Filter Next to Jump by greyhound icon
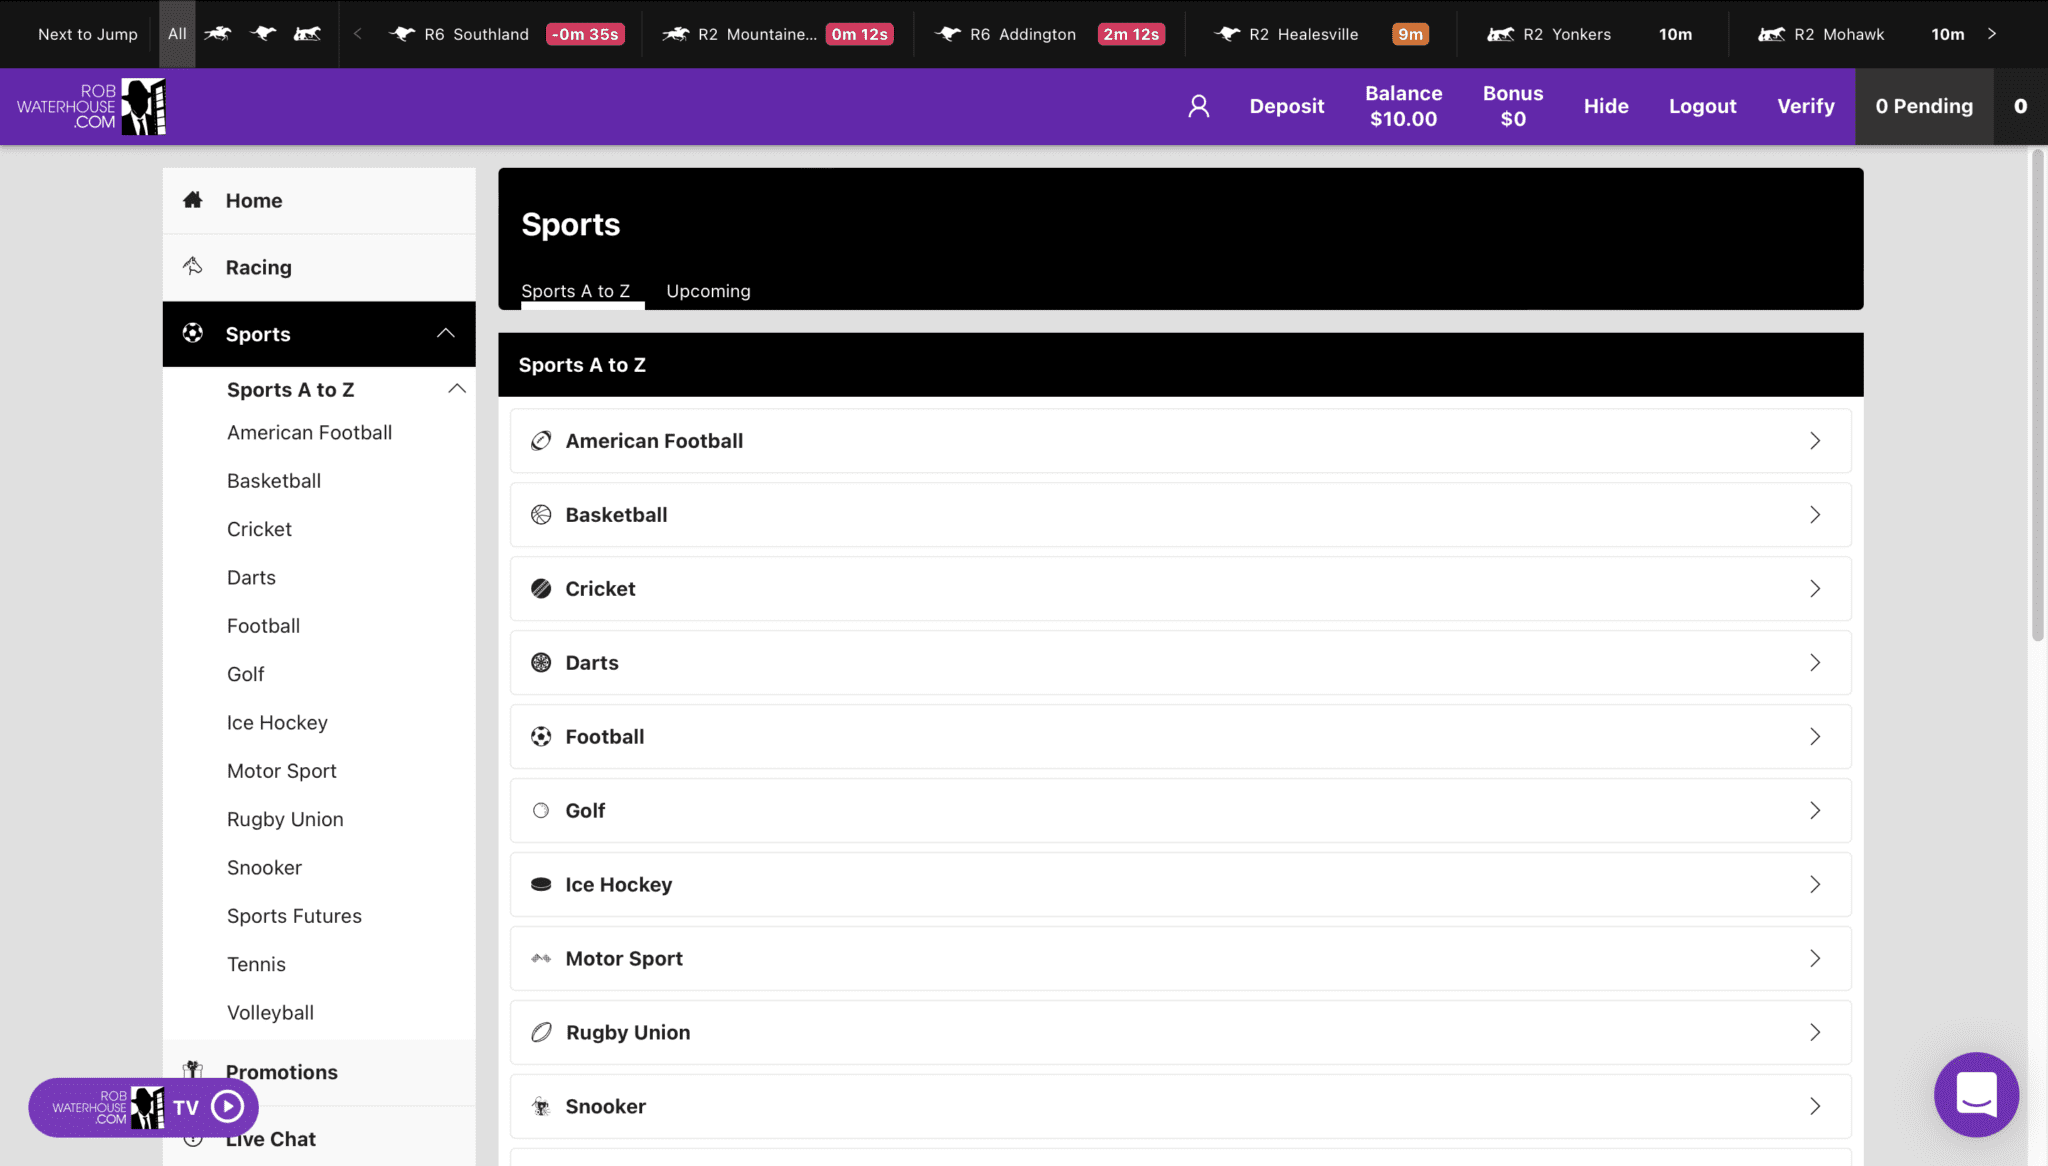Screen dimensions: 2048x1166 coord(263,34)
